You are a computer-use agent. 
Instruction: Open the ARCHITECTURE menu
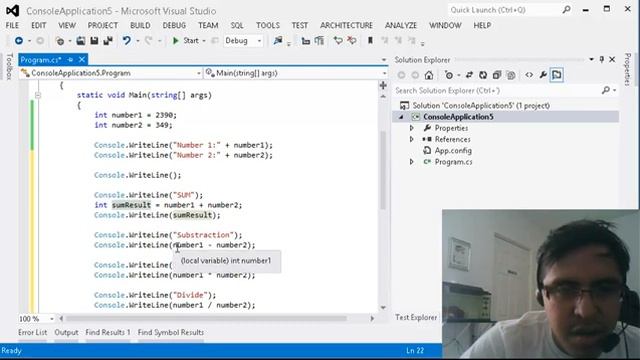346,25
